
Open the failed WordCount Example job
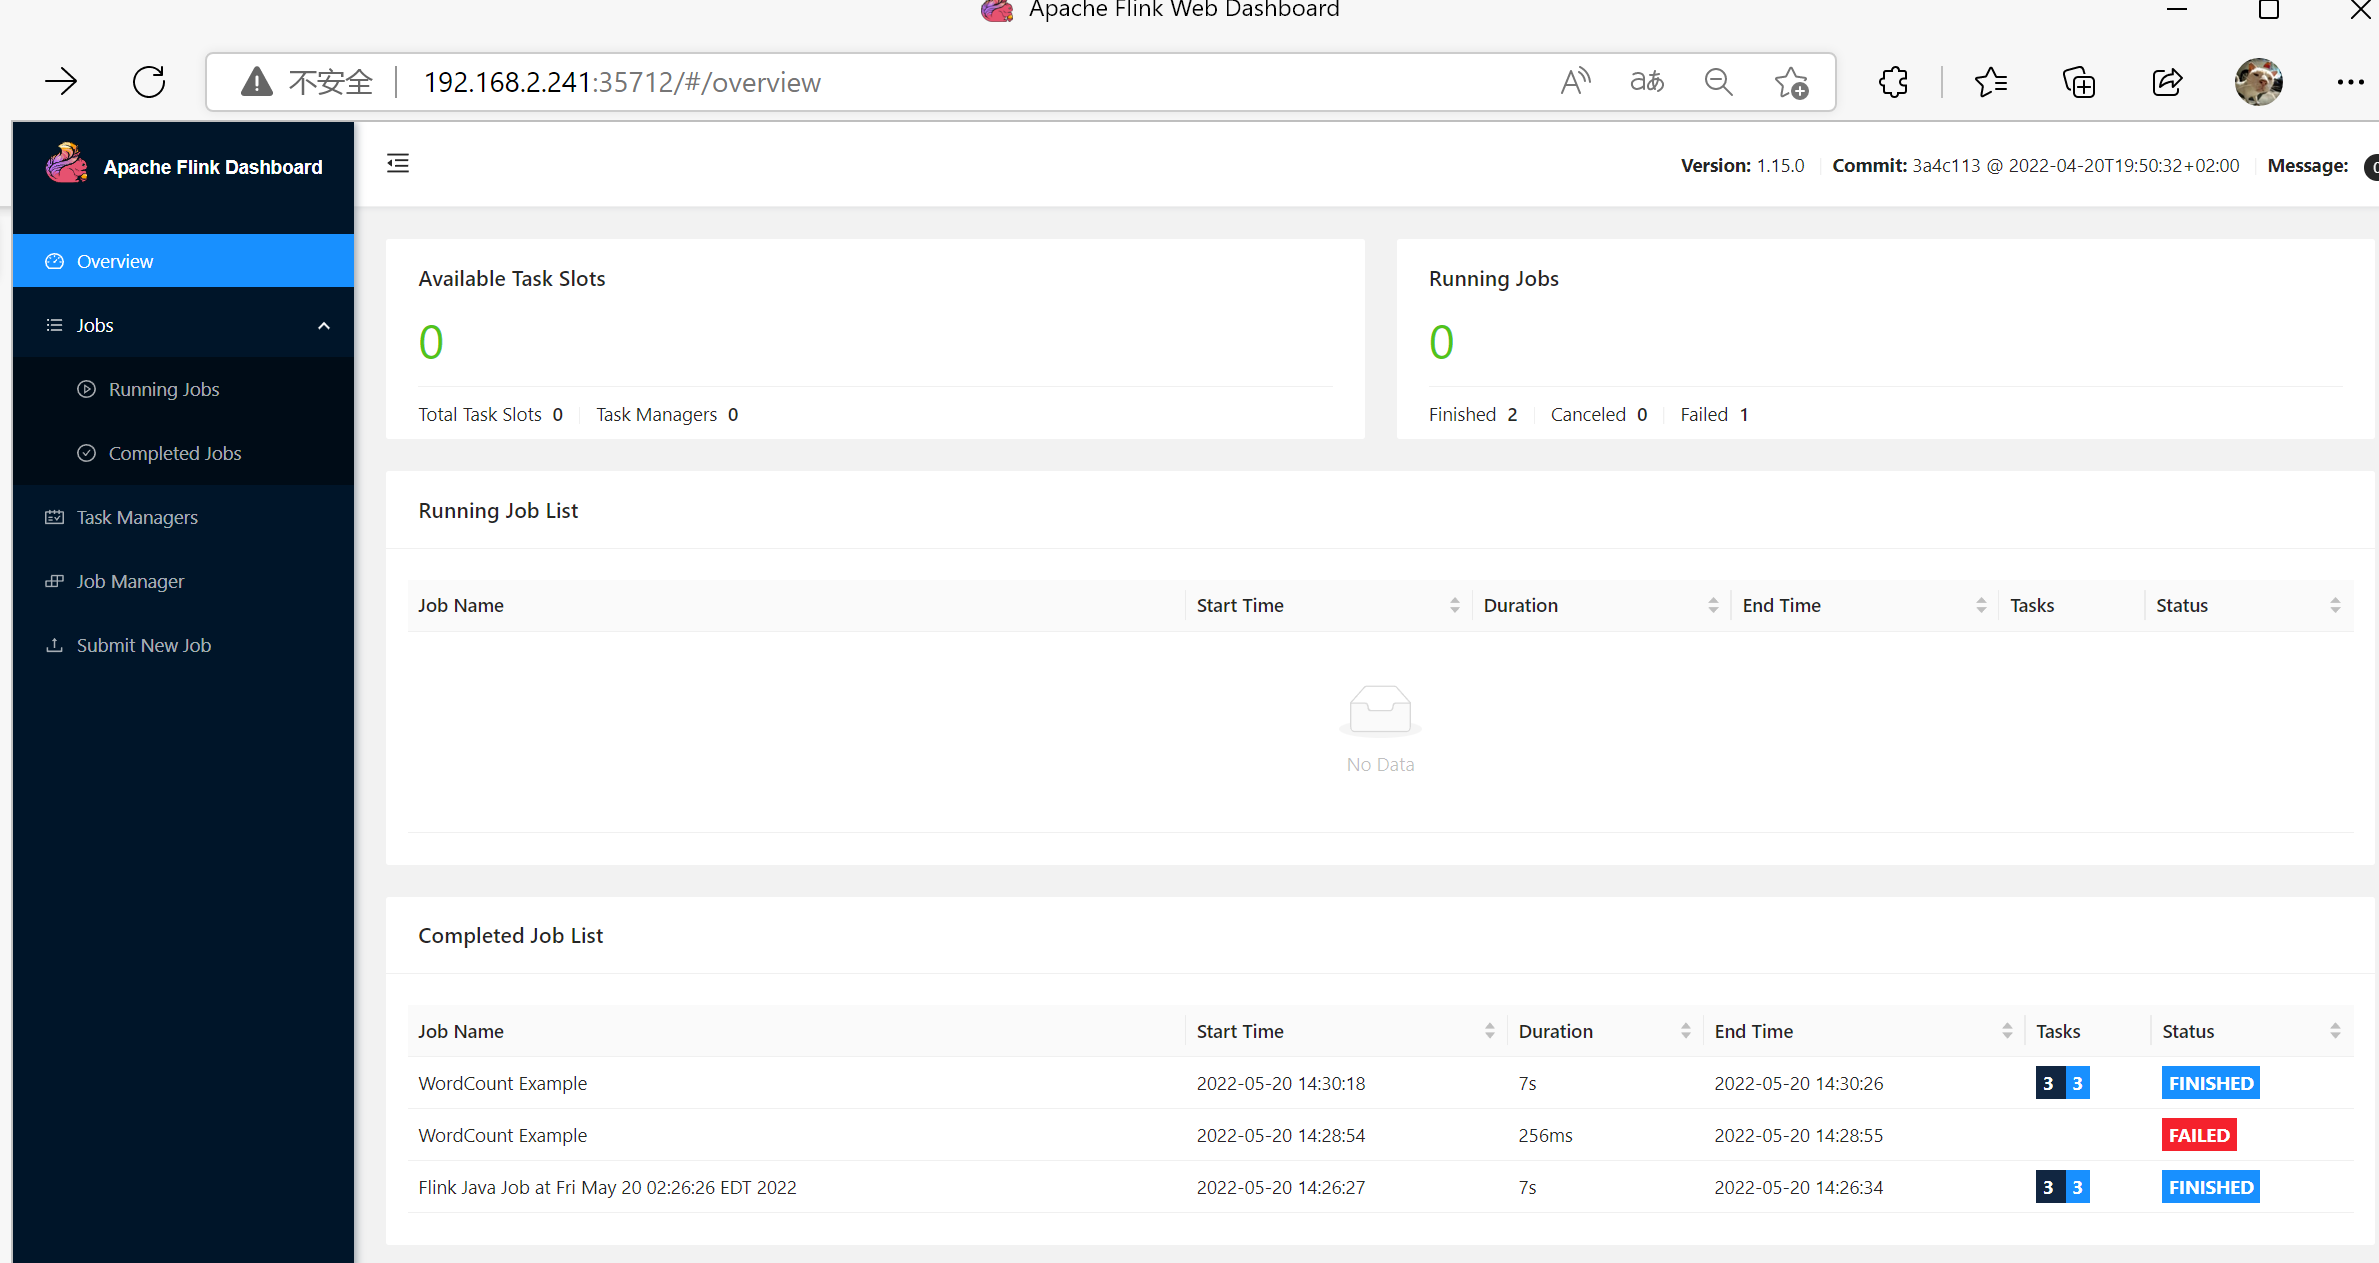(x=503, y=1136)
